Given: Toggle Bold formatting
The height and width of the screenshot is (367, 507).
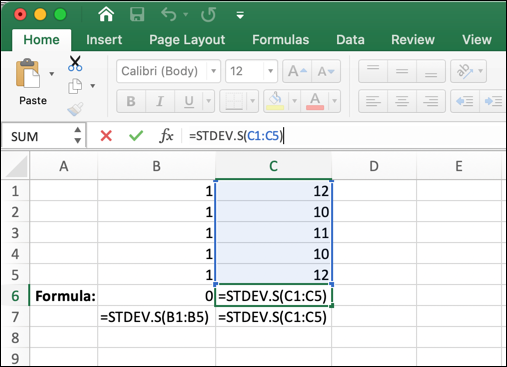Looking at the screenshot, I should (131, 101).
